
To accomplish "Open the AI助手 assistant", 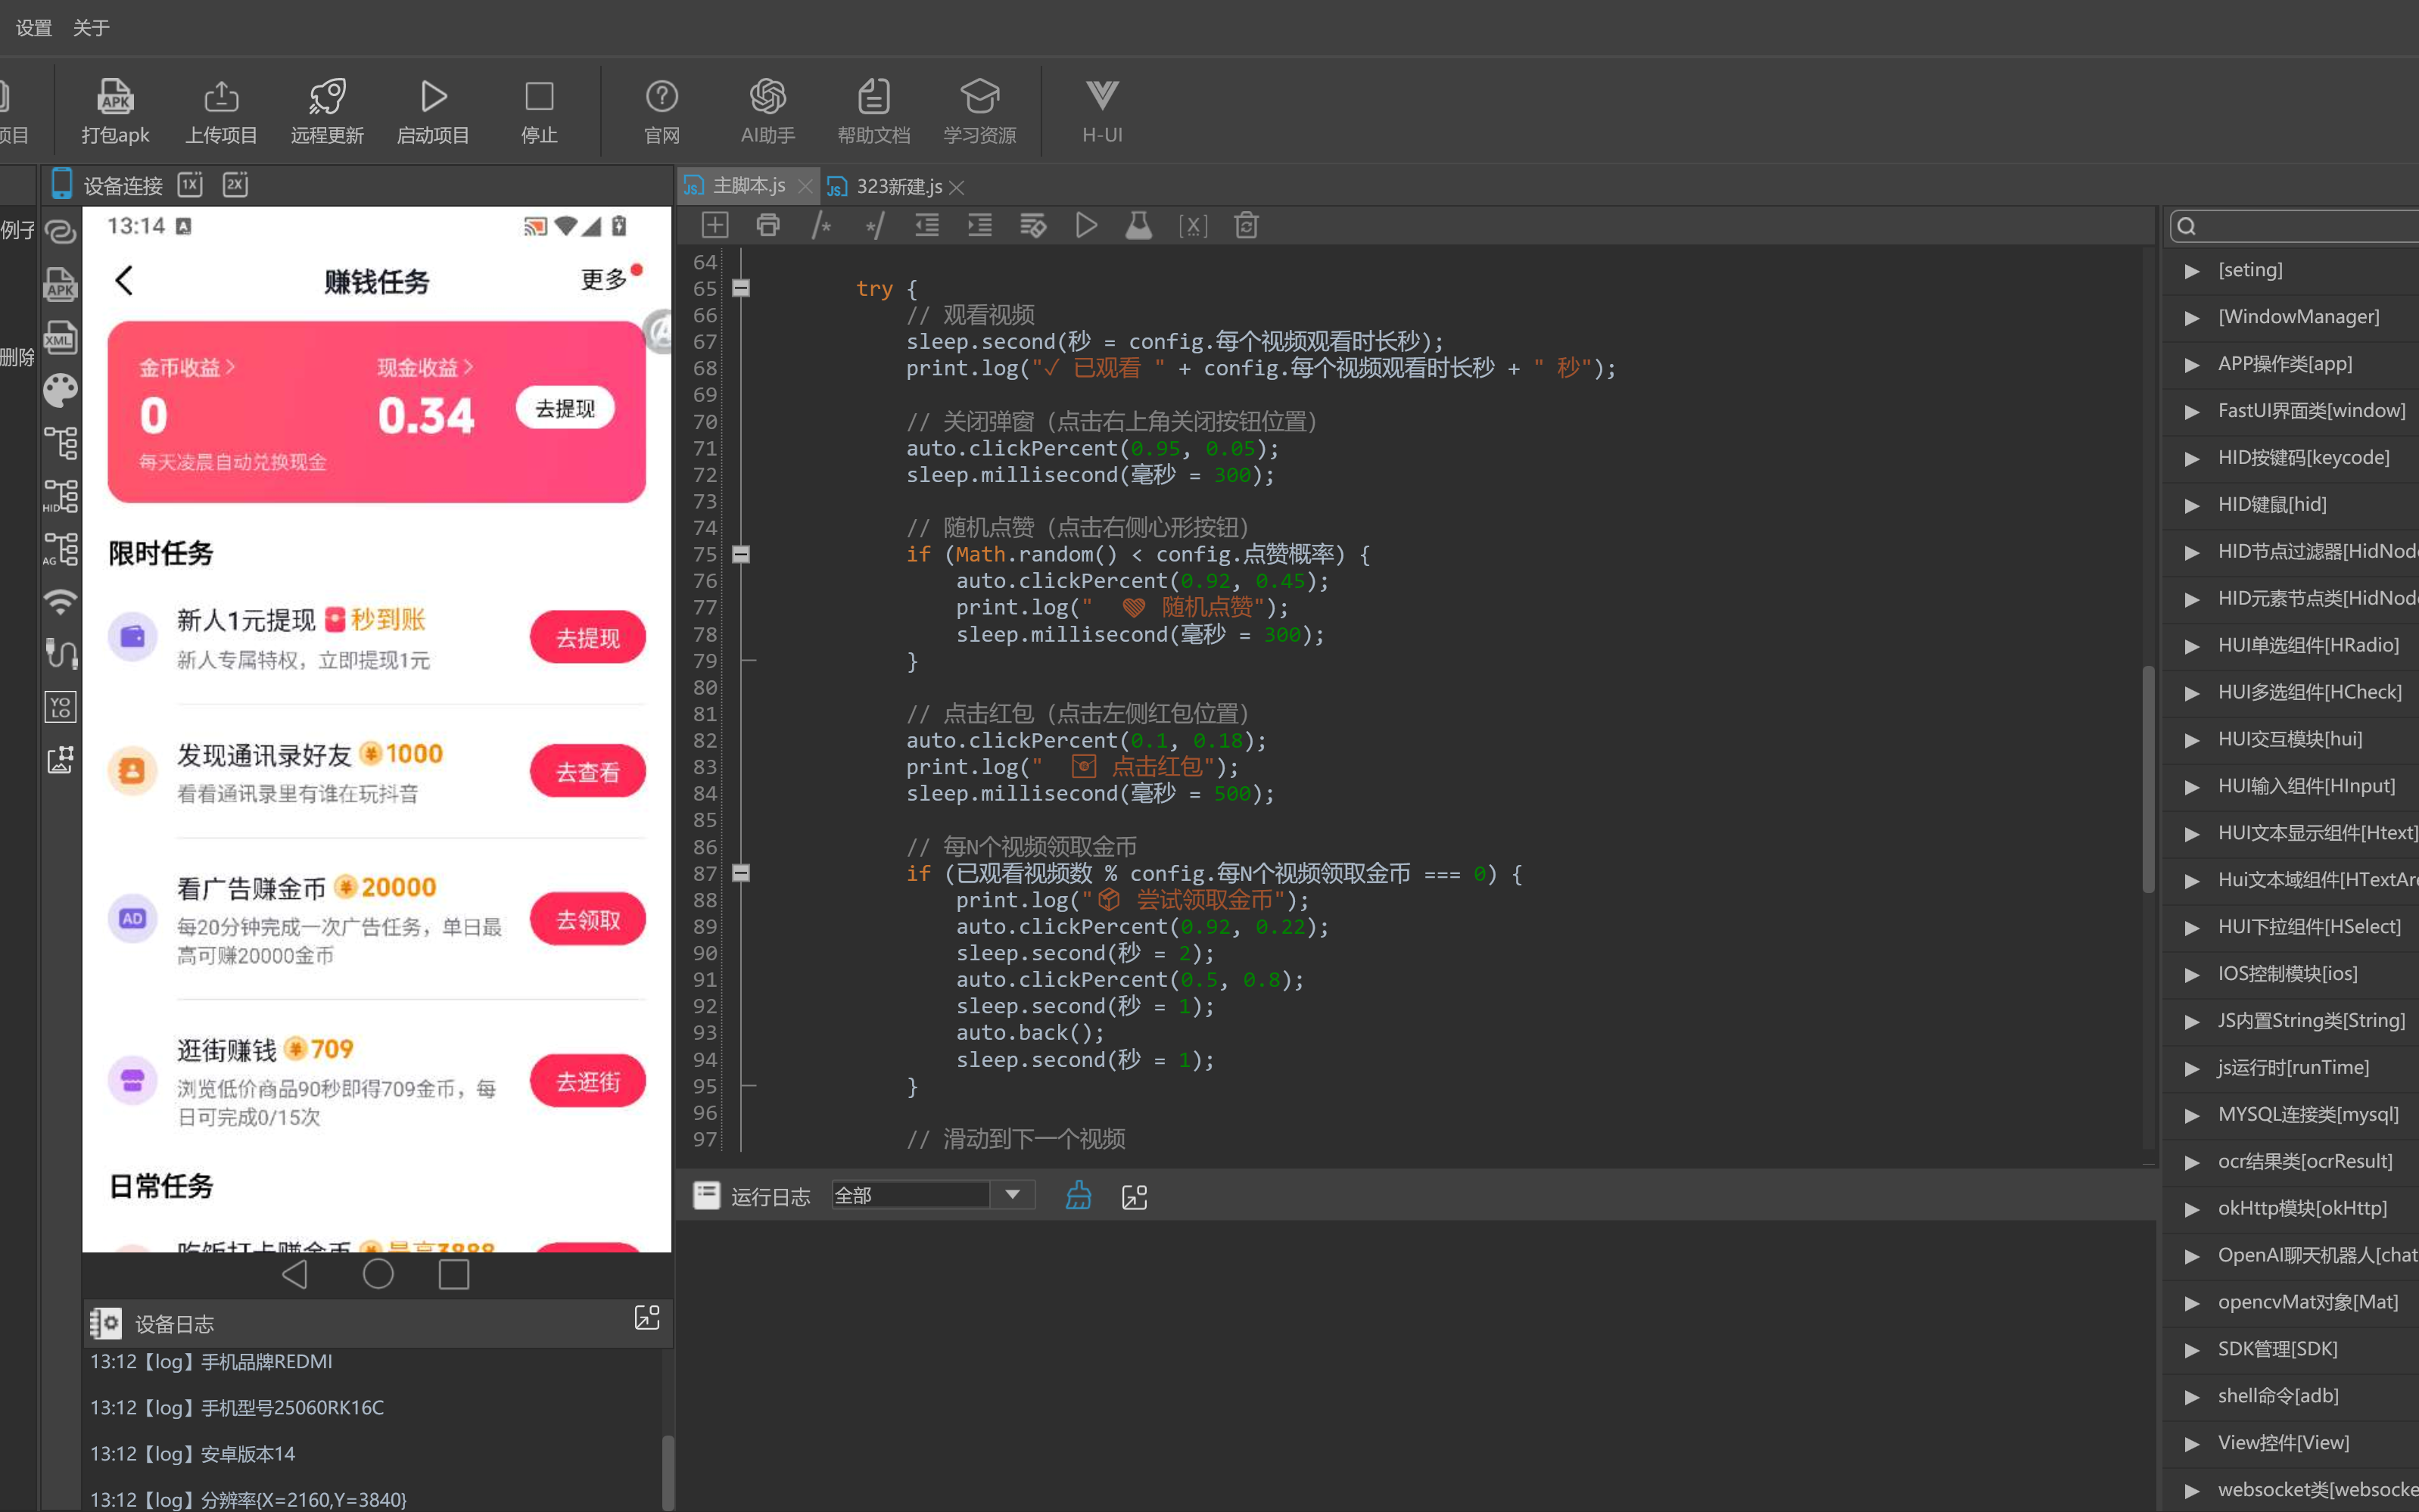I will (x=767, y=111).
